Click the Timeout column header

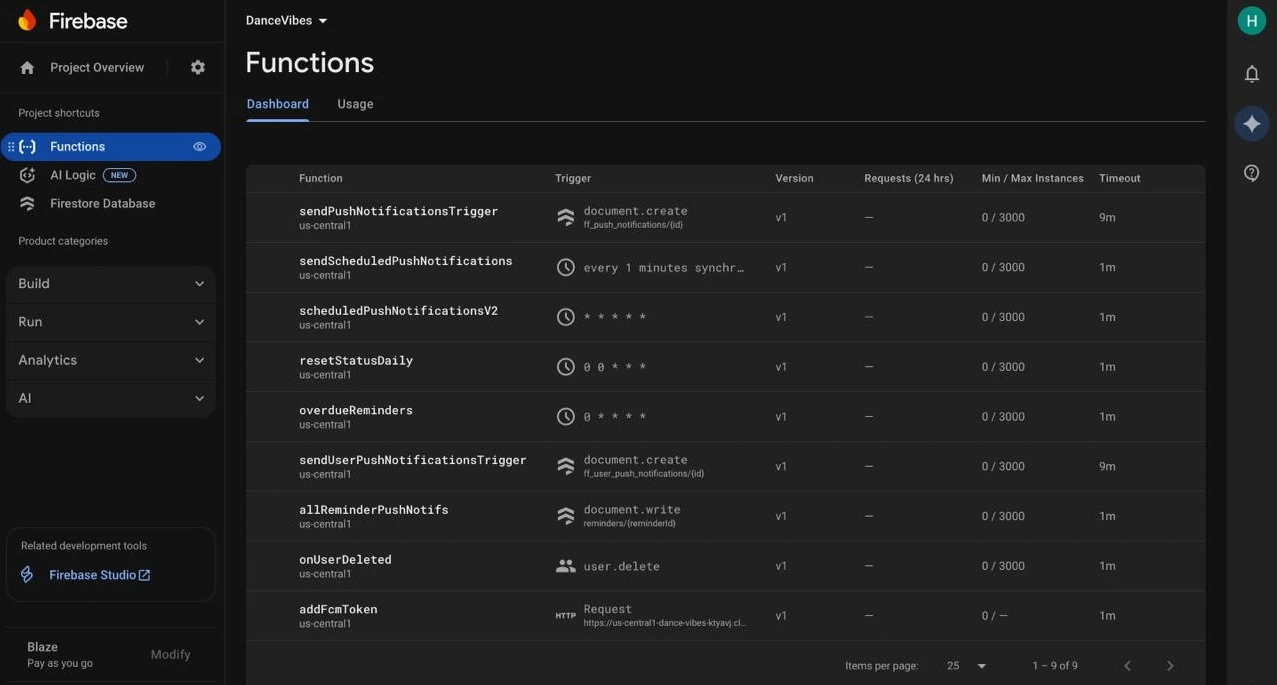[x=1120, y=178]
